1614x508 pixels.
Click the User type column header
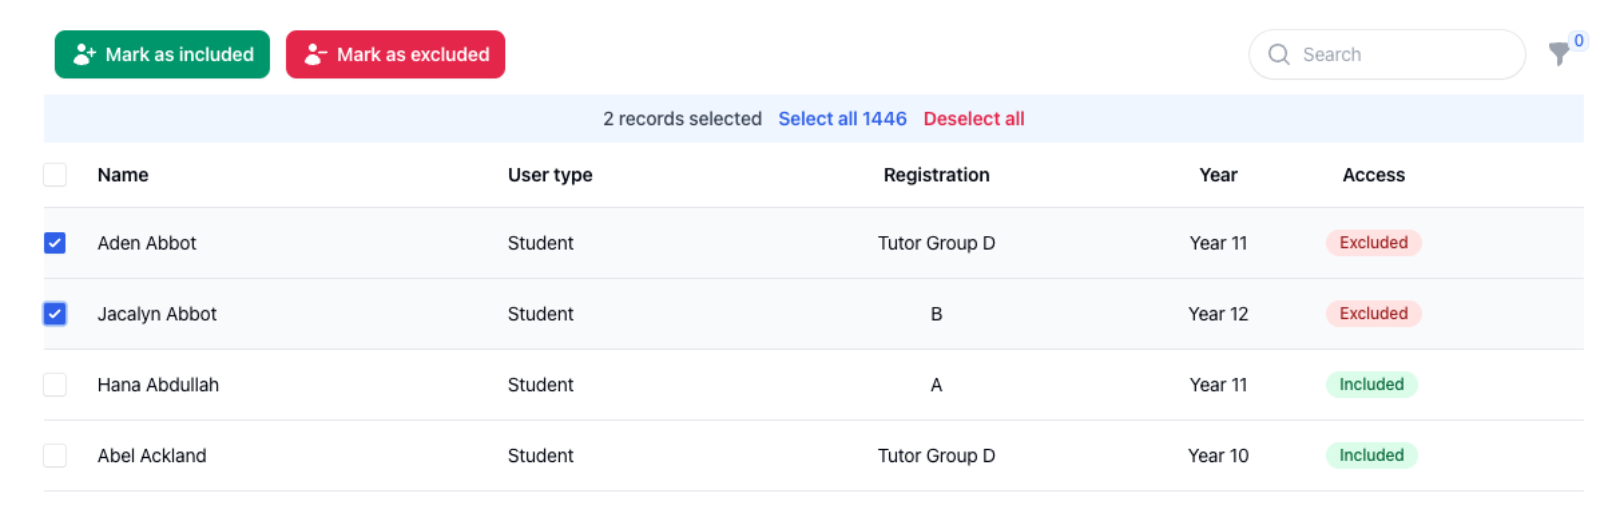coord(550,175)
